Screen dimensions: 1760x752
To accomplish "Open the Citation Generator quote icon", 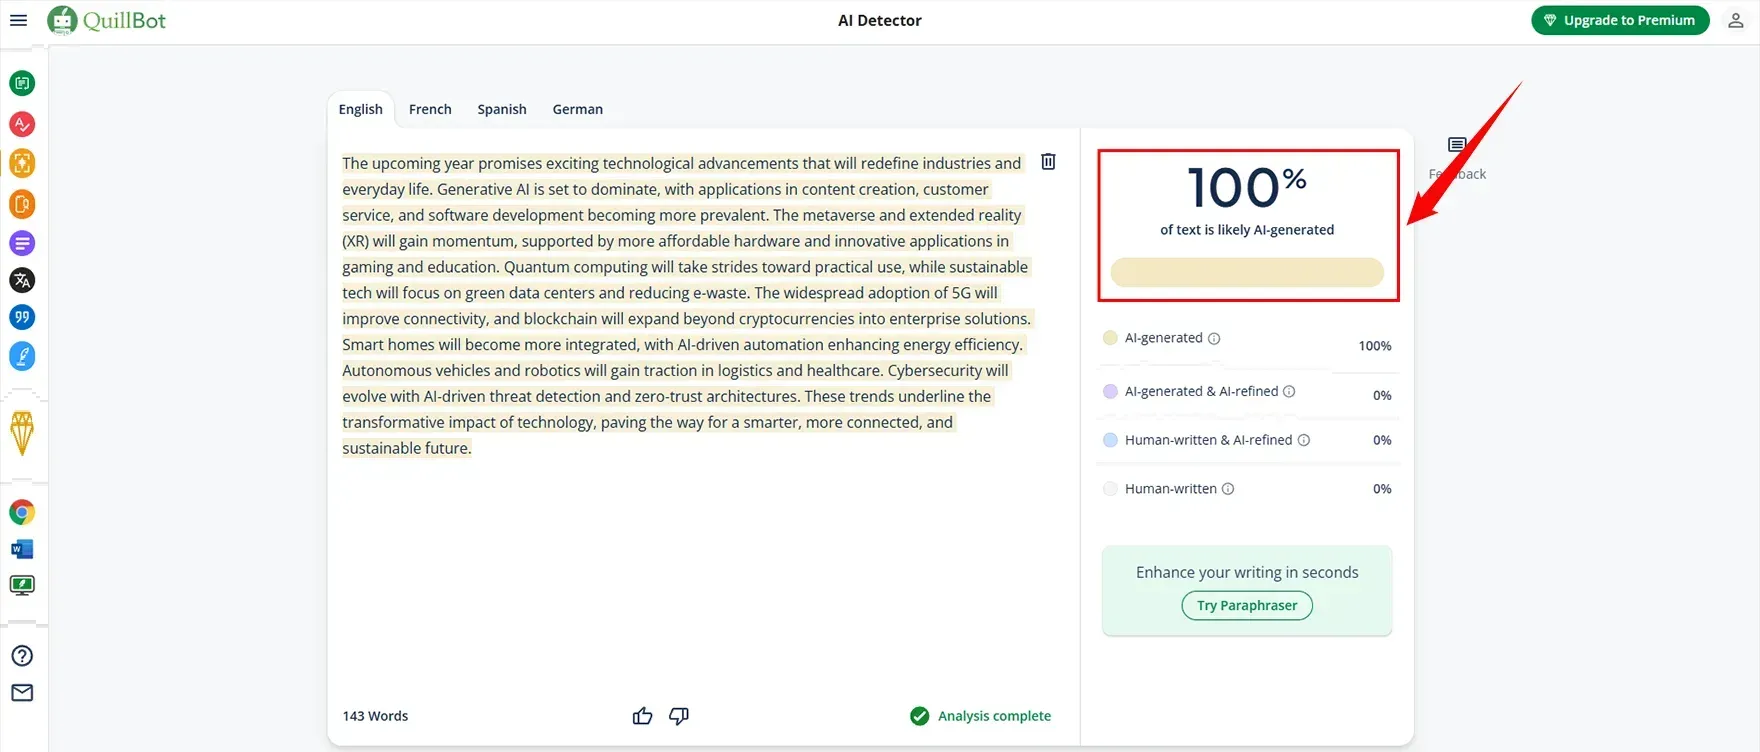I will 22,318.
